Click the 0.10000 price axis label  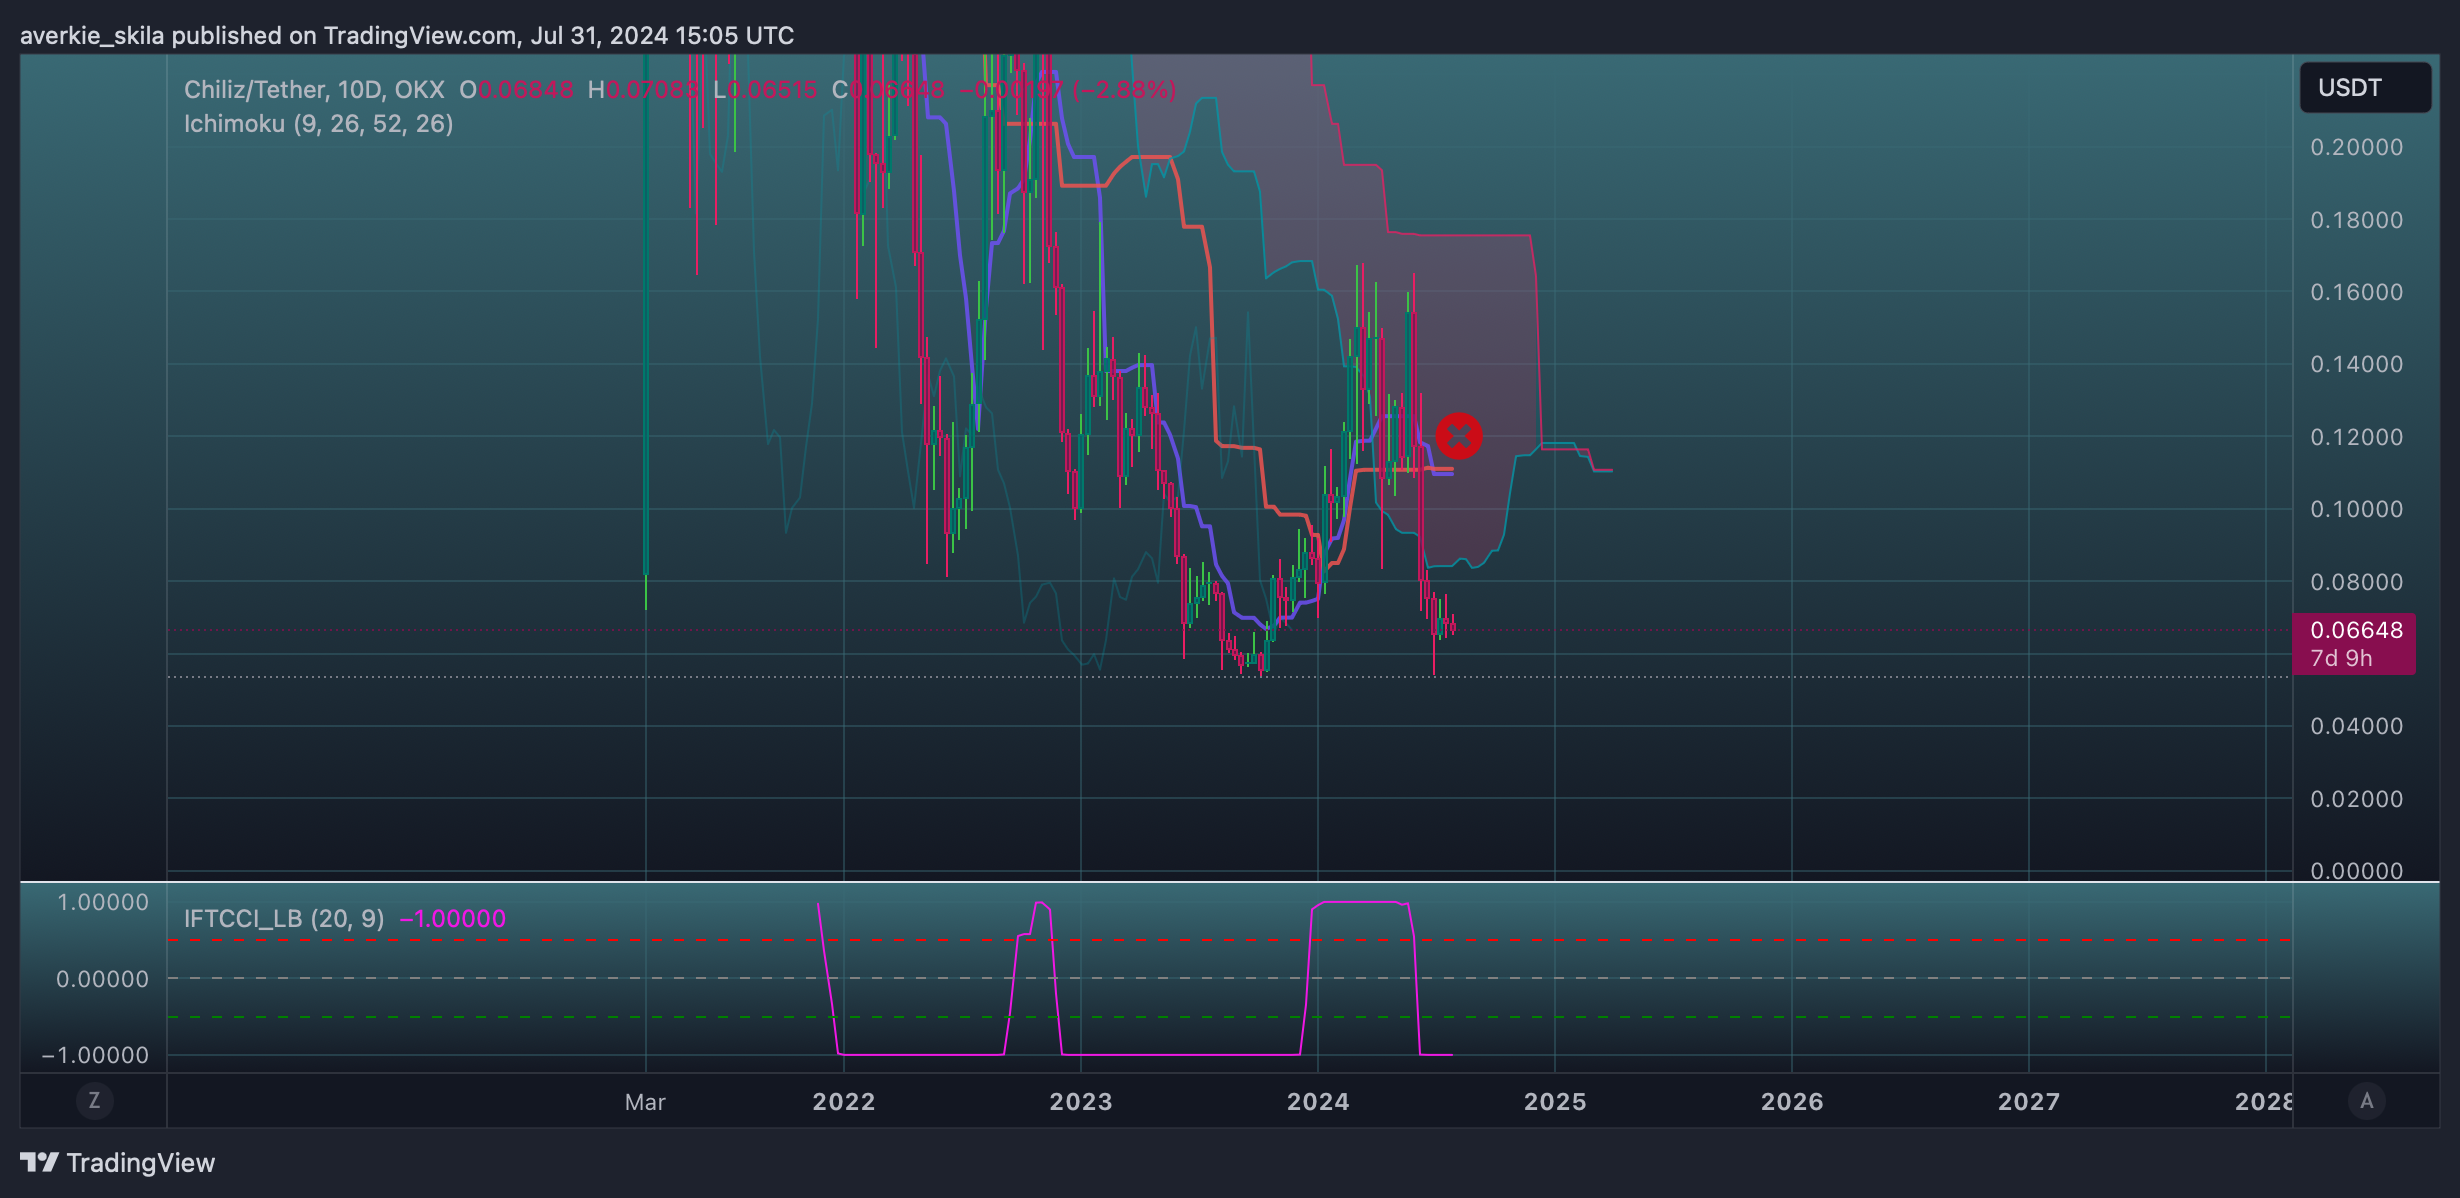point(2356,509)
